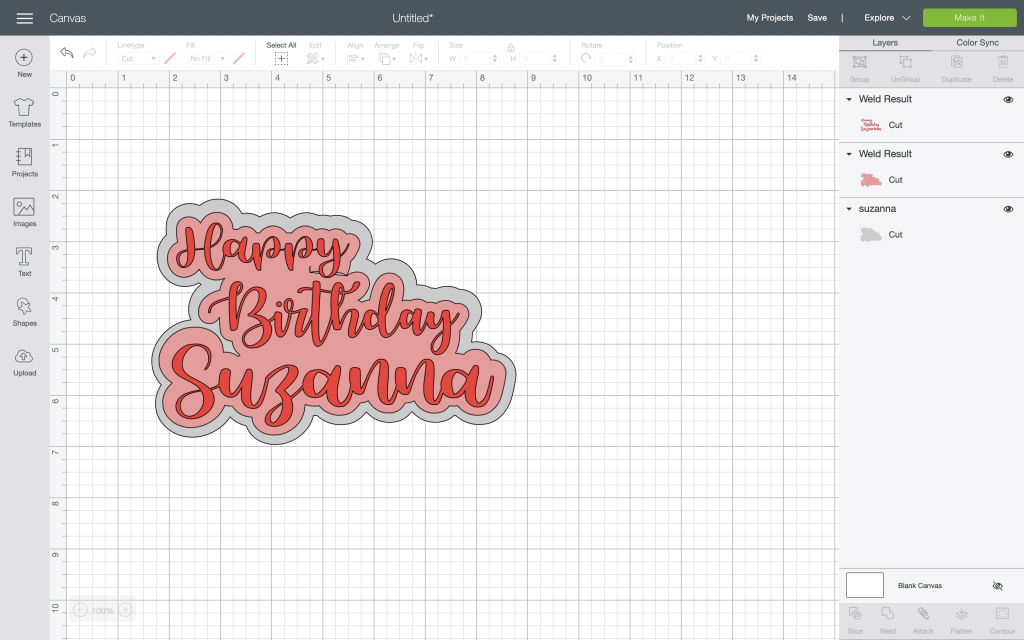
Task: Collapse the first Weld Result group
Action: pyautogui.click(x=849, y=99)
